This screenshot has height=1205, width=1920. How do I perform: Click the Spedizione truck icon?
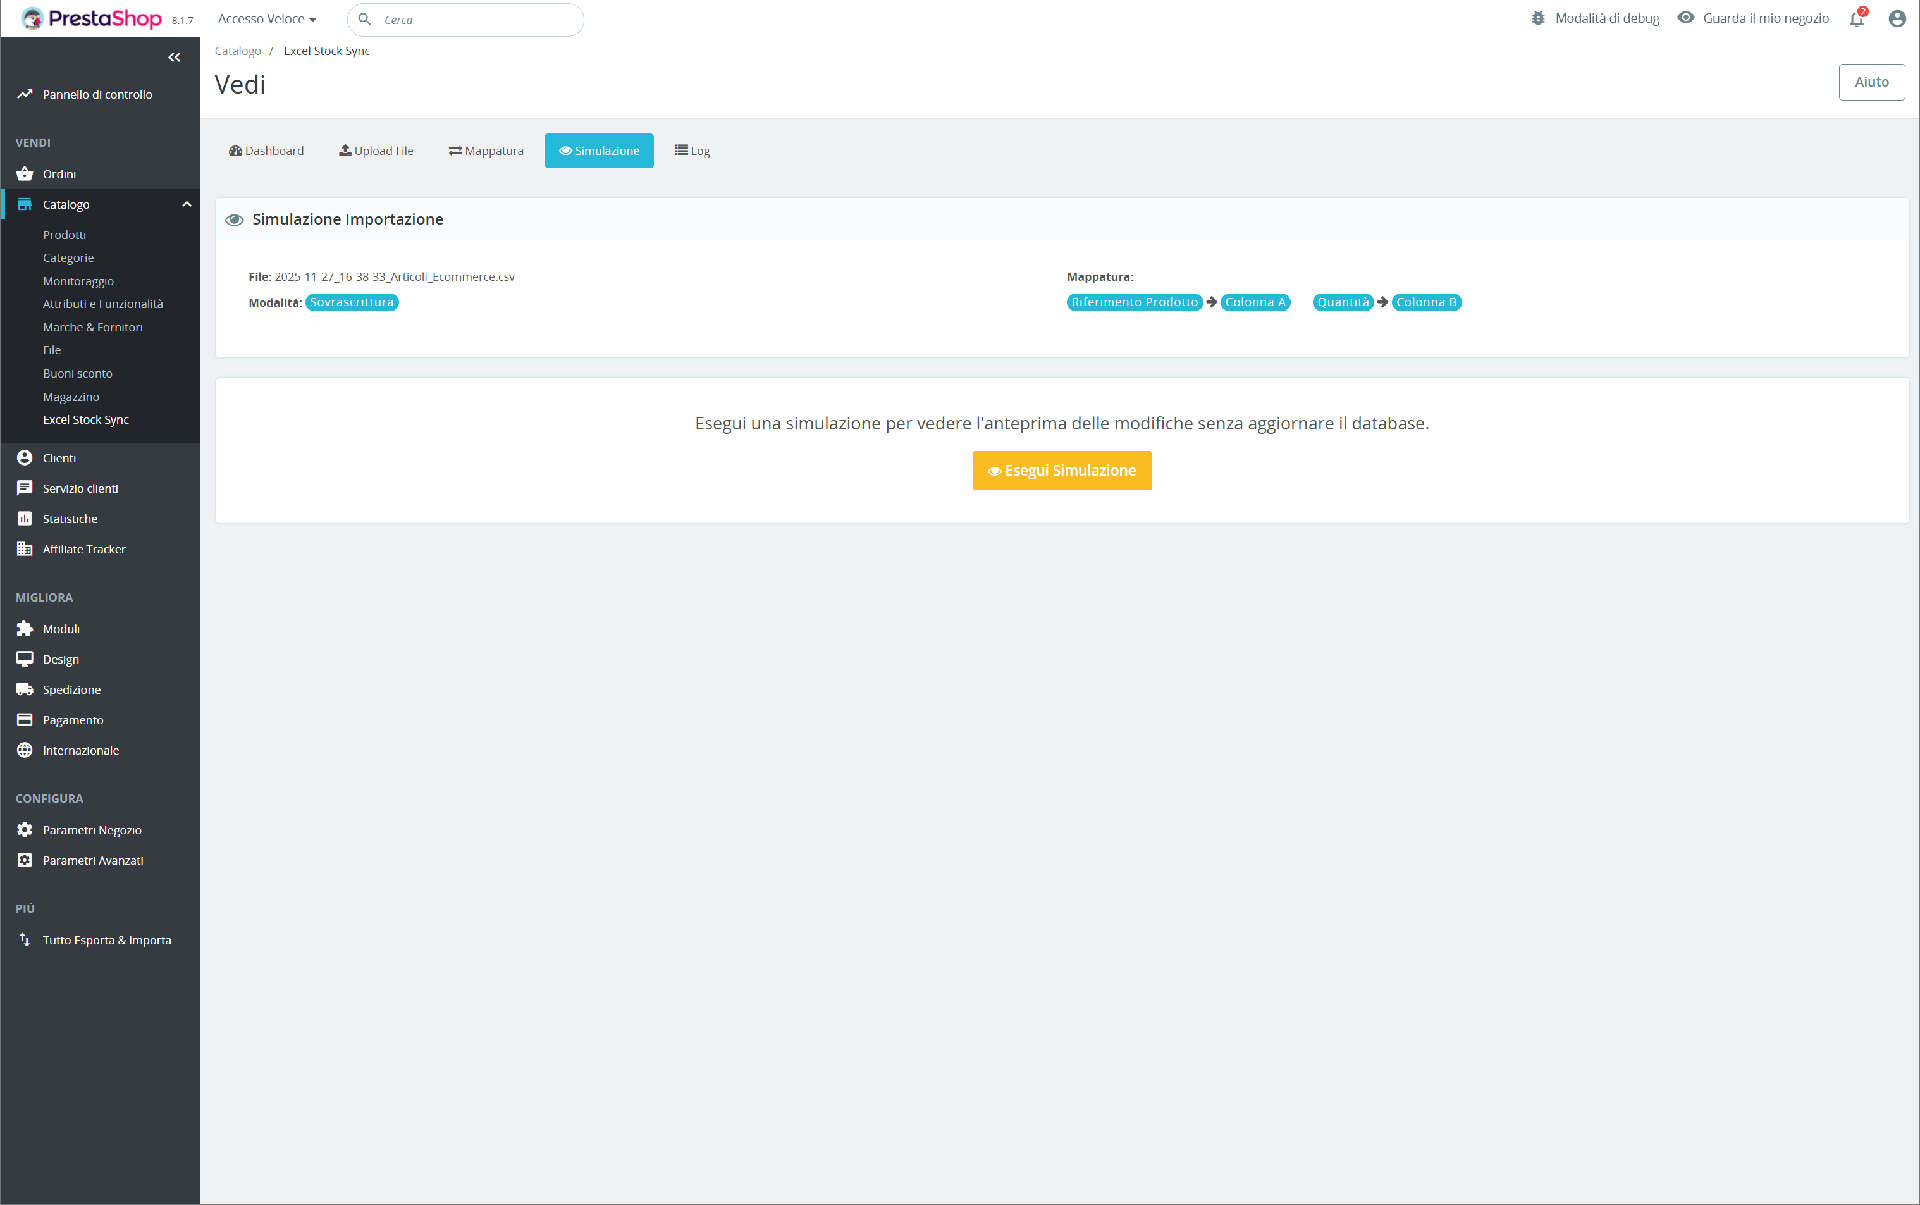click(25, 690)
